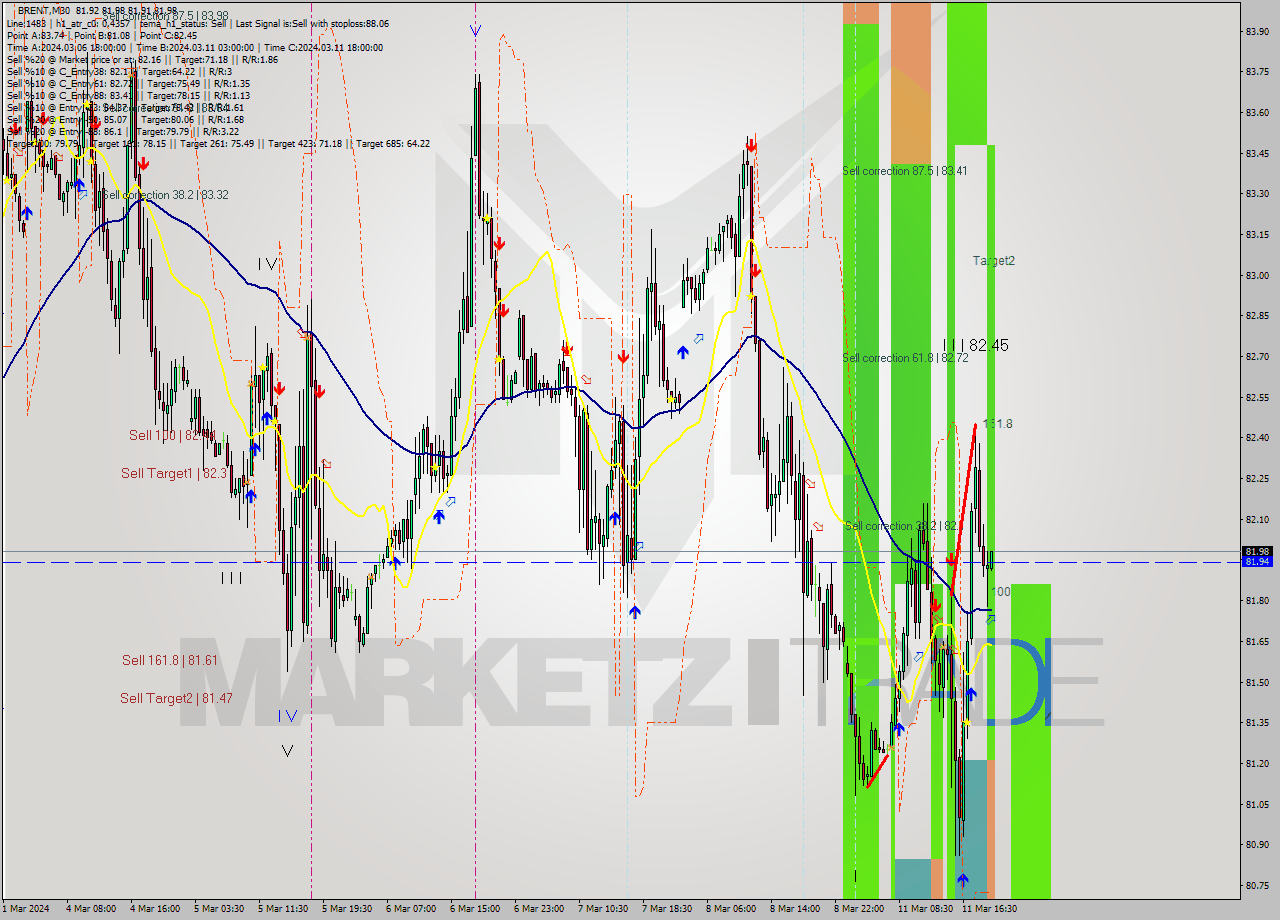Image resolution: width=1280 pixels, height=920 pixels.
Task: Click the 'Sell Target2 | 81.47' label
Action: (x=176, y=698)
